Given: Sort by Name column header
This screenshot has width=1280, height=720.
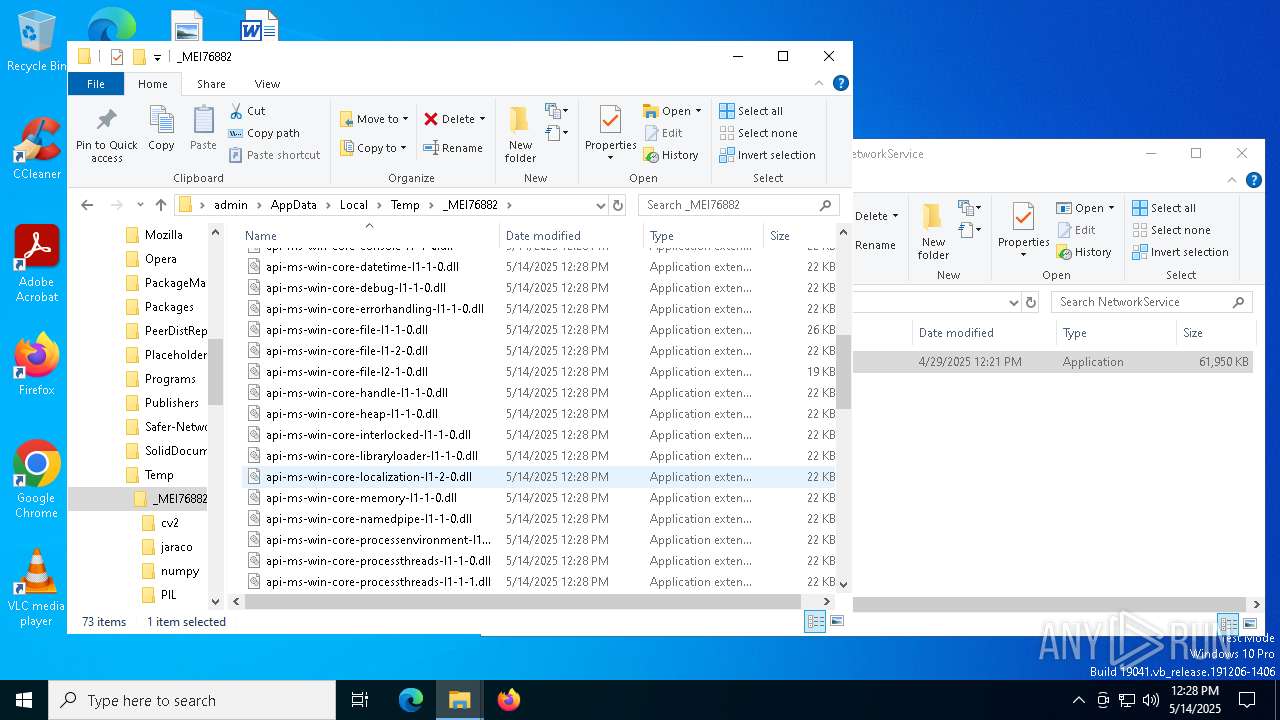Looking at the screenshot, I should tap(369, 236).
